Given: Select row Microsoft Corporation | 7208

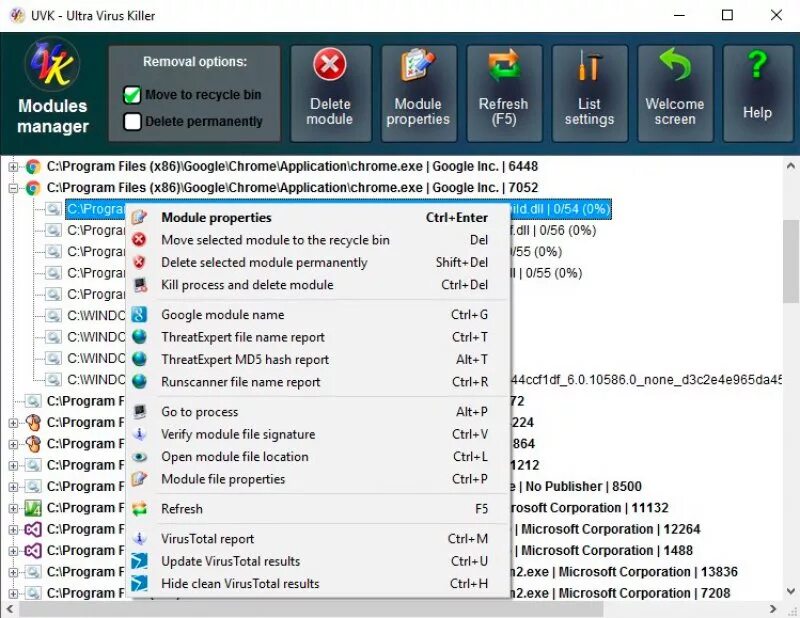Looking at the screenshot, I should click(x=389, y=593).
